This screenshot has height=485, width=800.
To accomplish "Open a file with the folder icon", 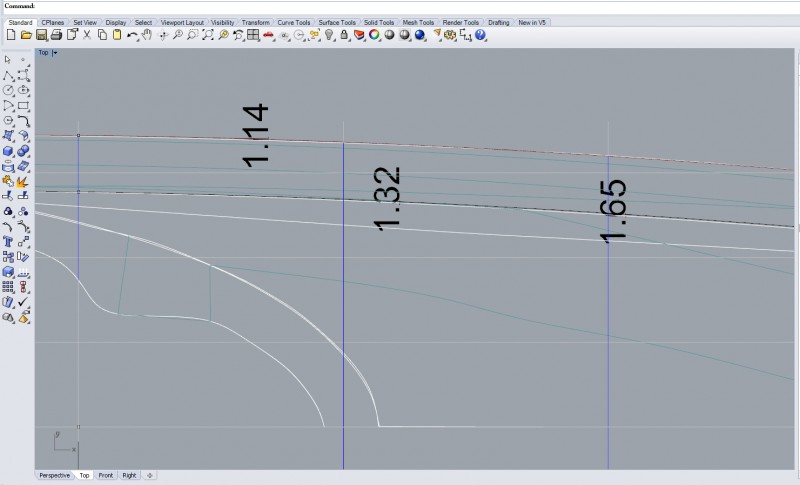I will (x=26, y=35).
